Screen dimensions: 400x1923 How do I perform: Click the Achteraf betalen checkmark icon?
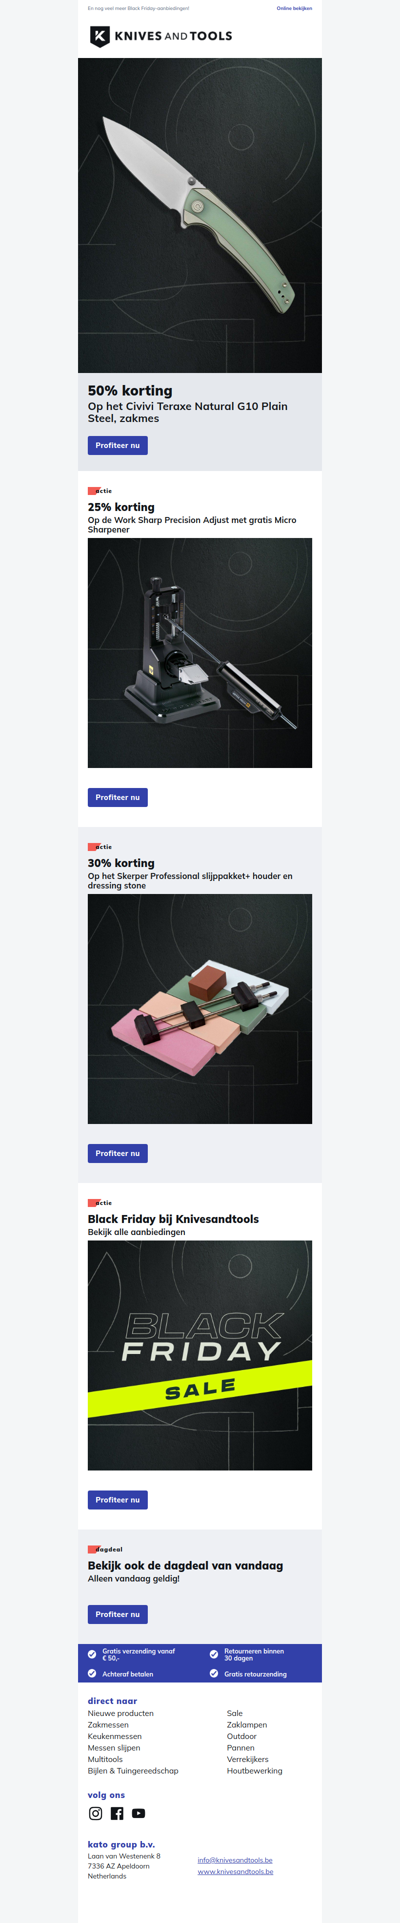(92, 1673)
